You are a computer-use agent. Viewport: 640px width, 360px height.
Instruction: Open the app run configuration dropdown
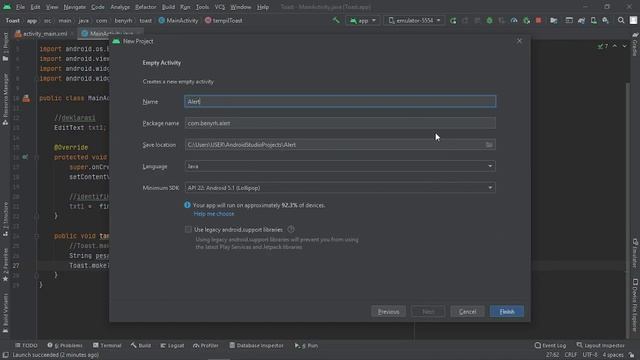click(x=362, y=20)
